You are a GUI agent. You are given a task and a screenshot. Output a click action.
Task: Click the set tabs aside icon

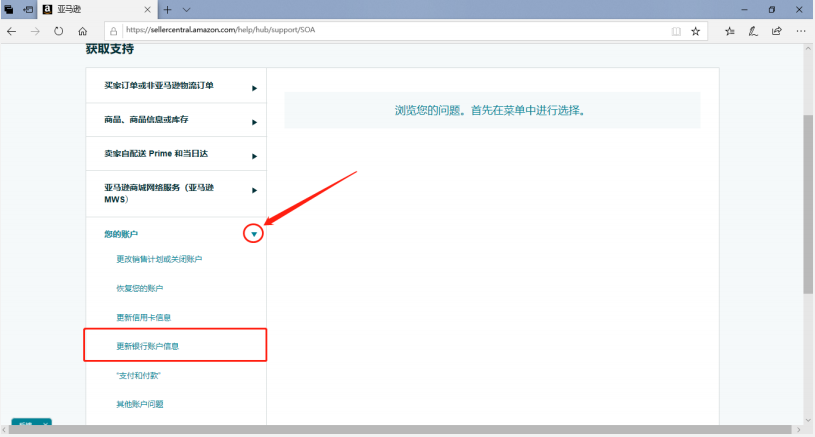pos(28,9)
